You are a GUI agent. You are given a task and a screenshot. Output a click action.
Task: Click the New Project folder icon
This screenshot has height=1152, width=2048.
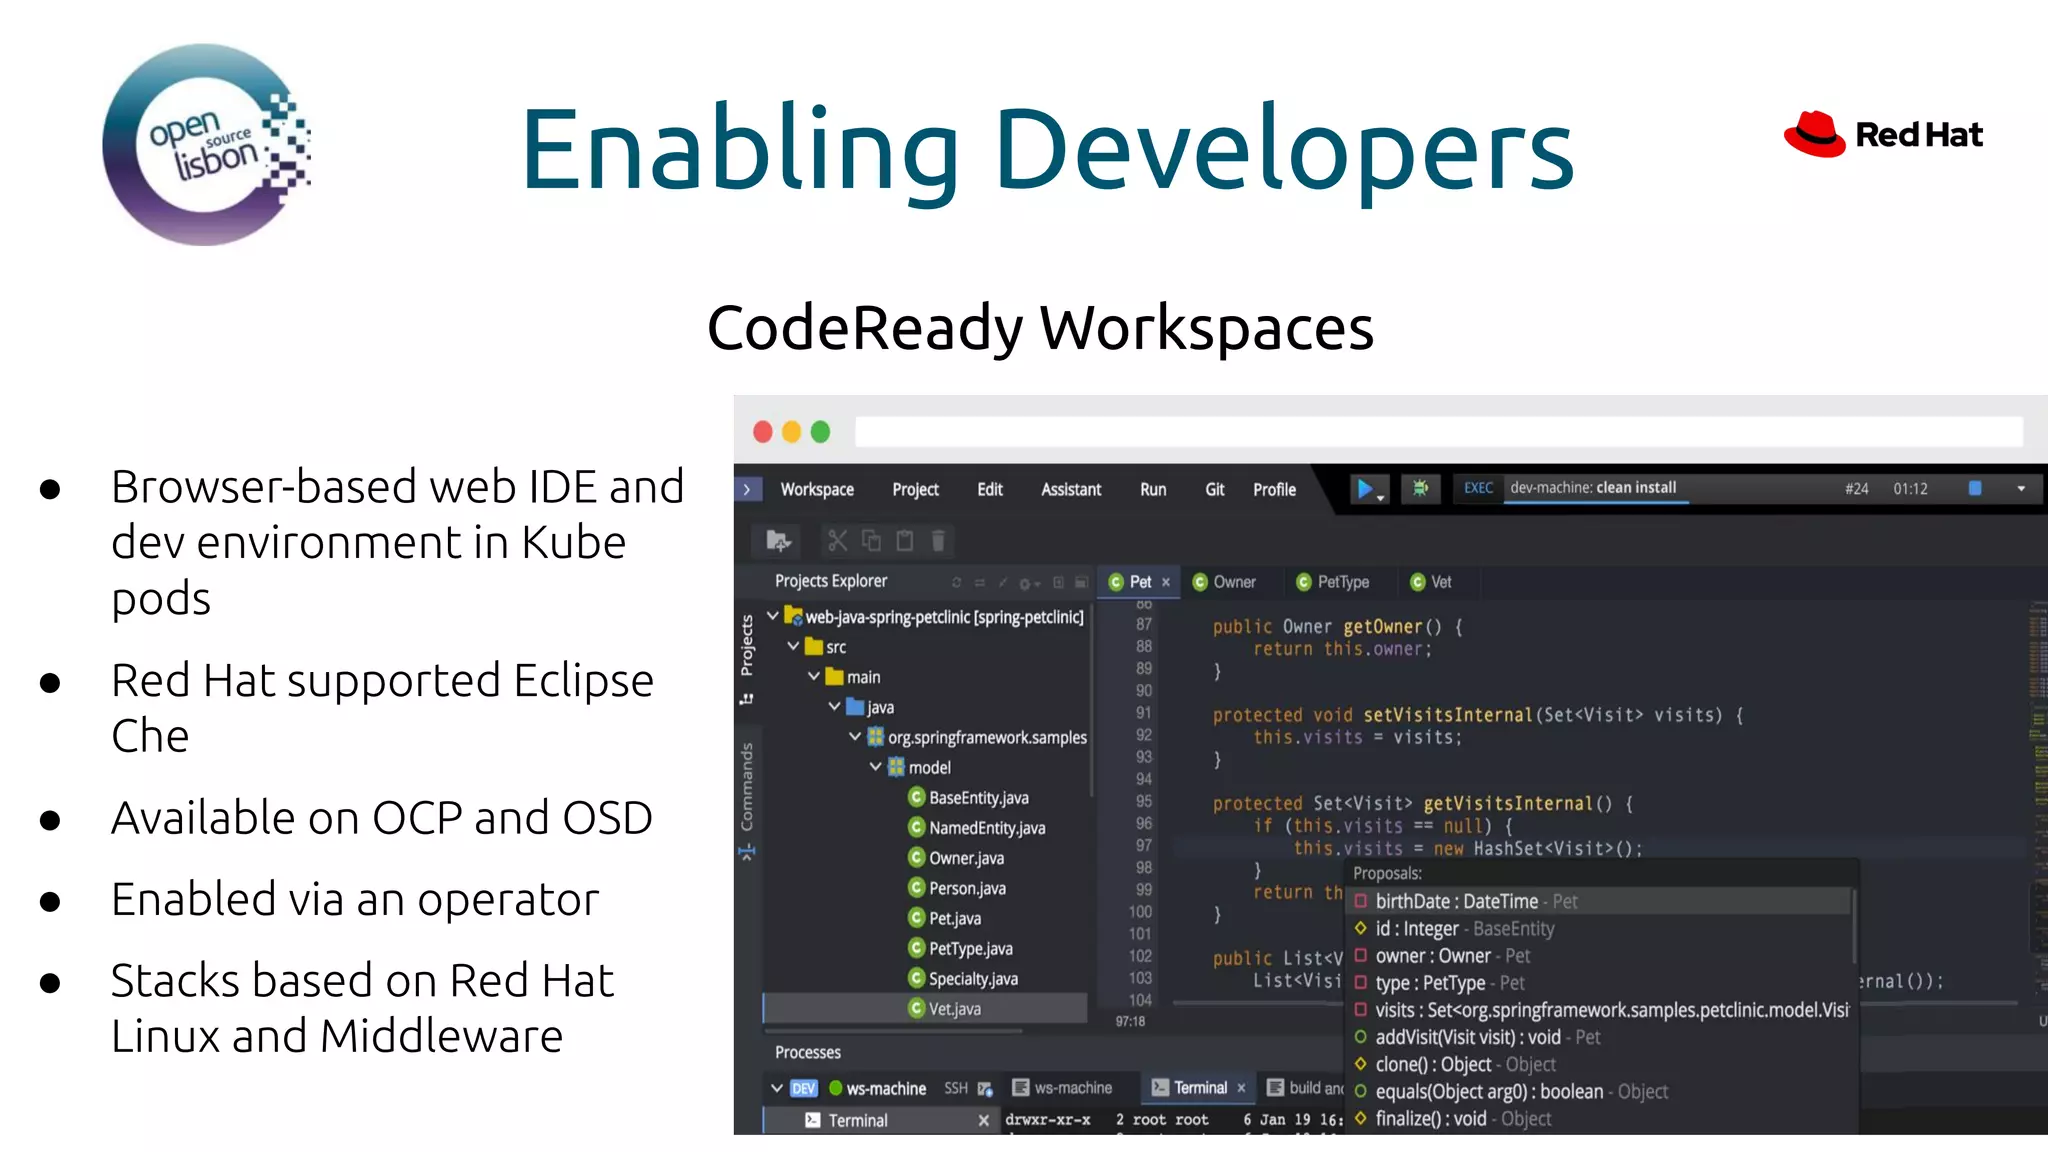click(778, 541)
